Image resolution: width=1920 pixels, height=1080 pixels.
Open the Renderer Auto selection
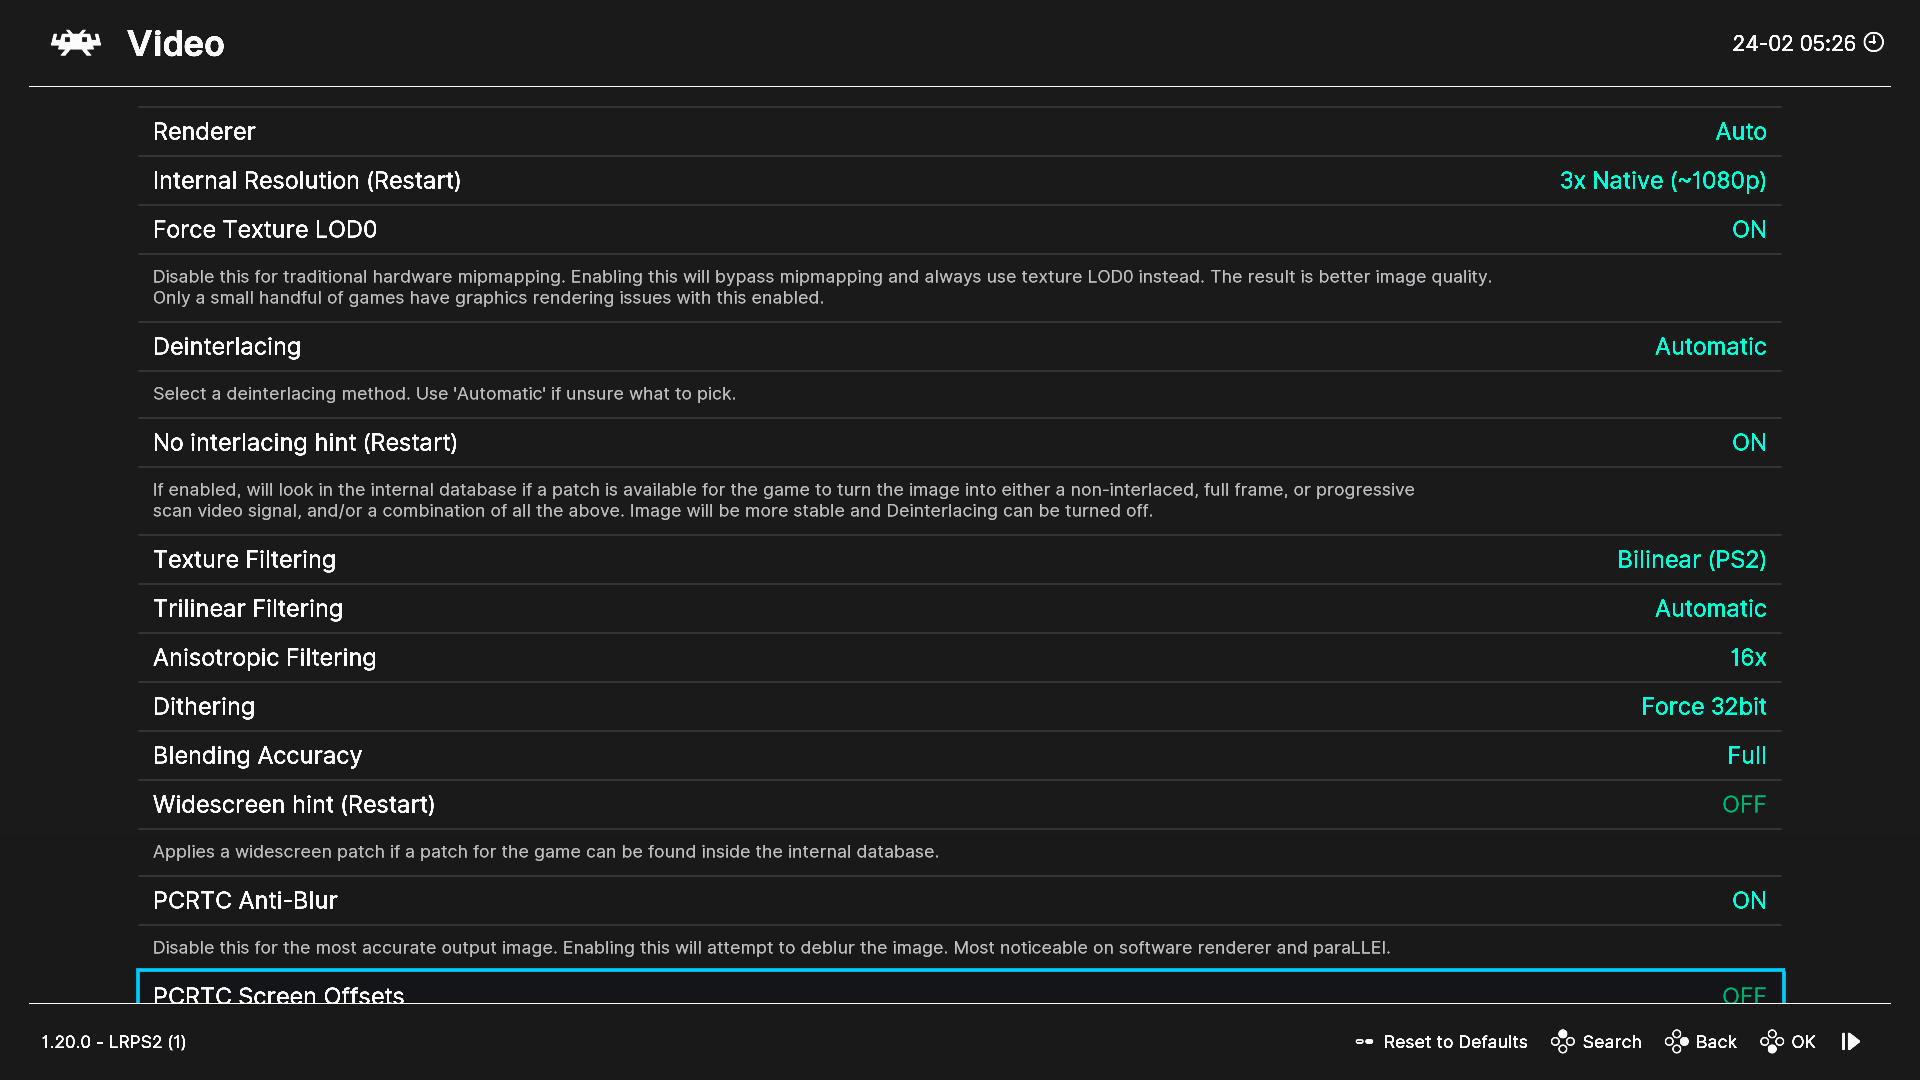(960, 132)
